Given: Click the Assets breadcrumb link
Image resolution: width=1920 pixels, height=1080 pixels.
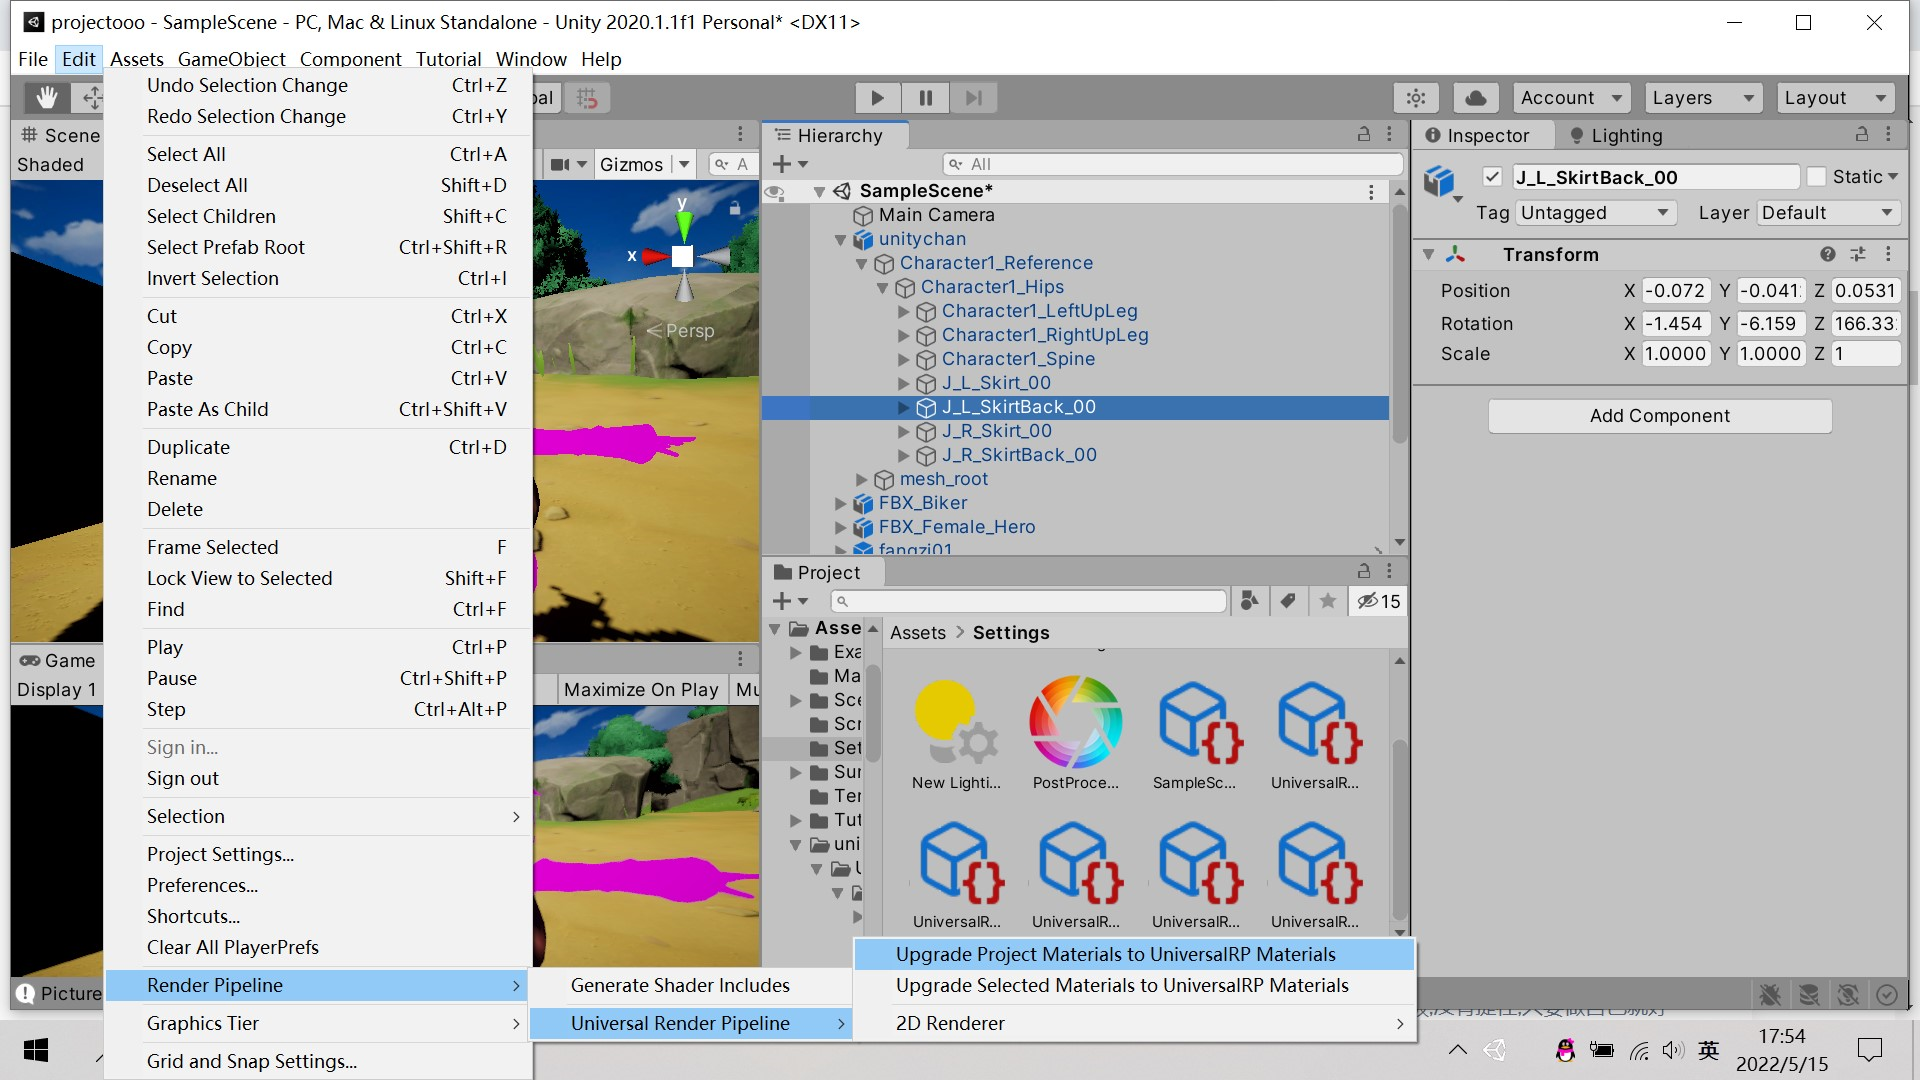Looking at the screenshot, I should pyautogui.click(x=917, y=633).
